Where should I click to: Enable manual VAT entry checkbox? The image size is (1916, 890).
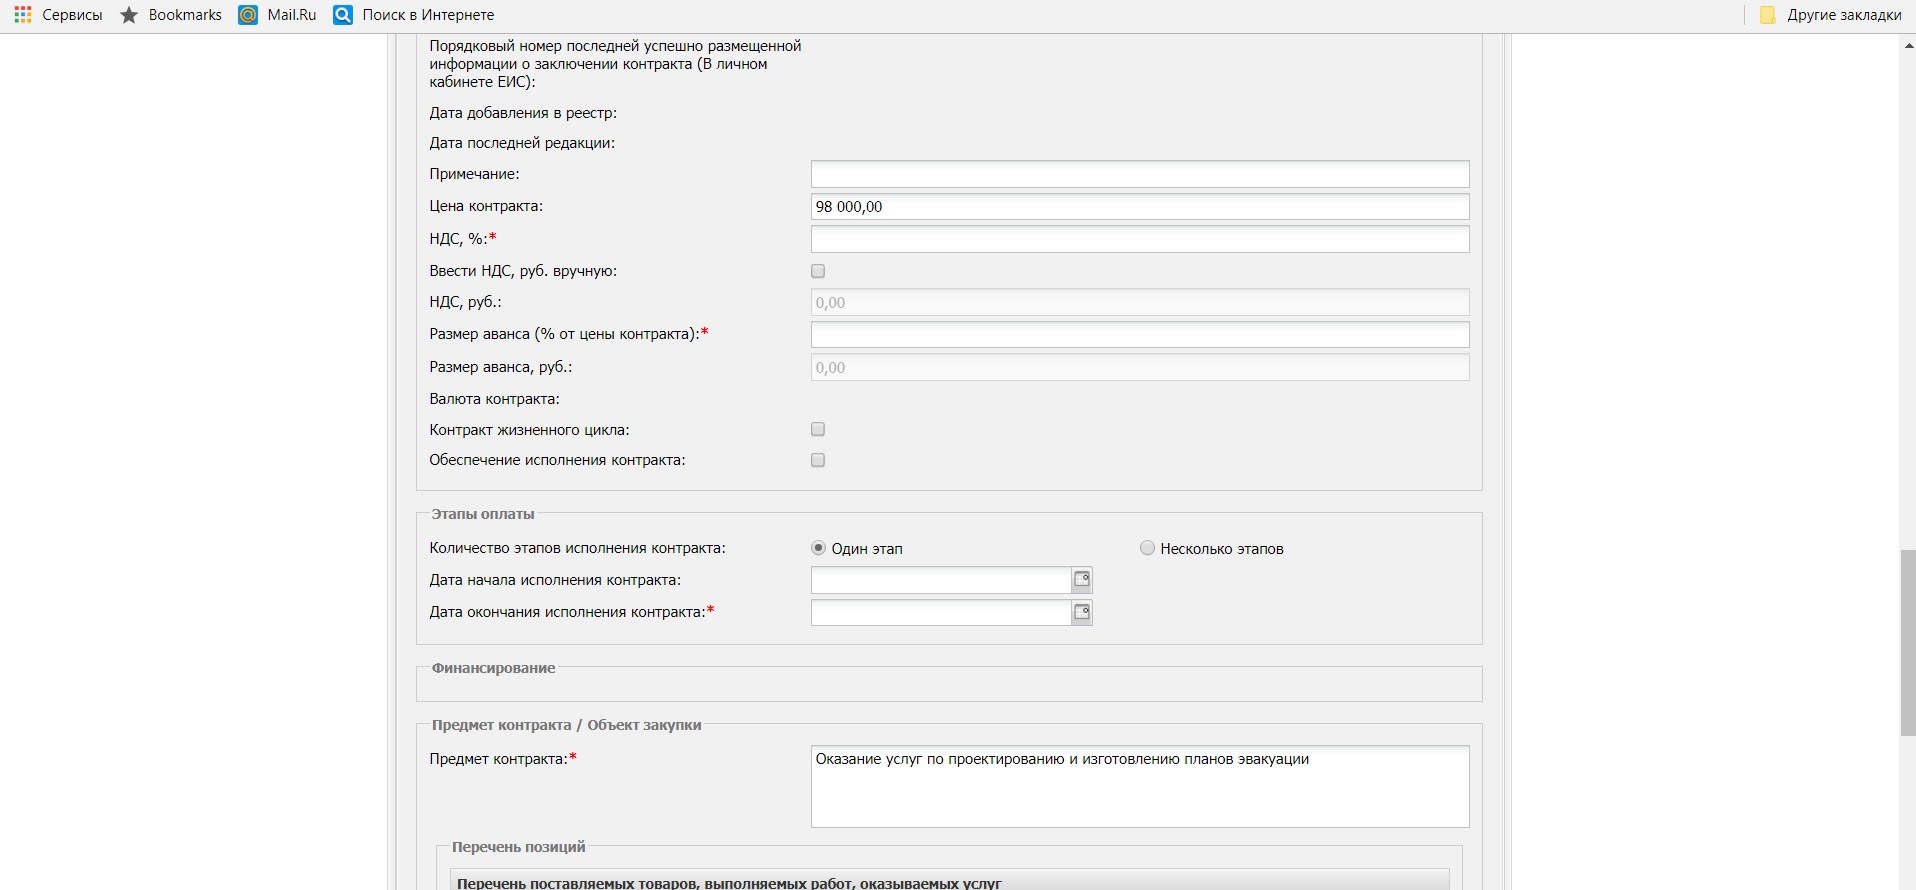tap(818, 271)
